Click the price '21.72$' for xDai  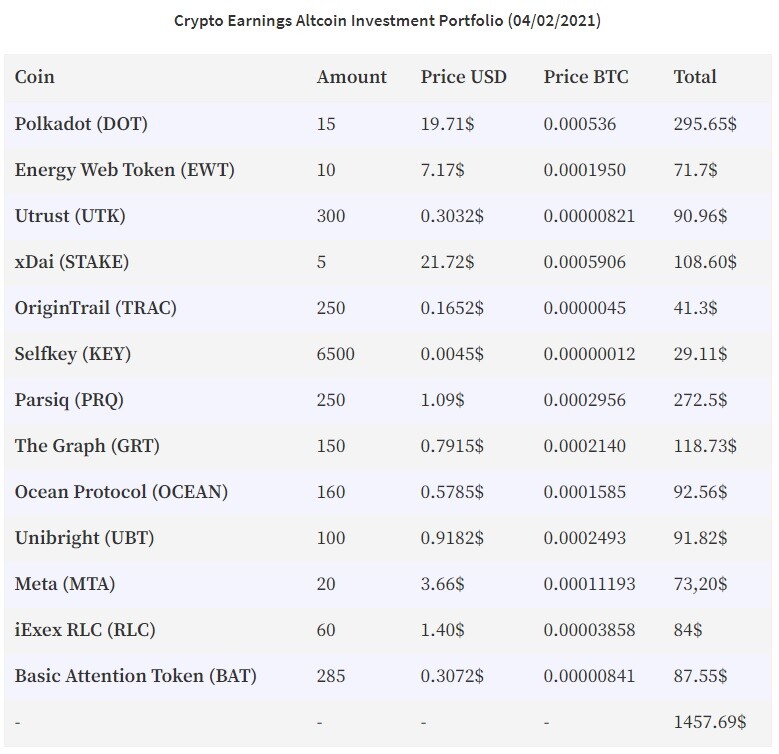tap(448, 262)
